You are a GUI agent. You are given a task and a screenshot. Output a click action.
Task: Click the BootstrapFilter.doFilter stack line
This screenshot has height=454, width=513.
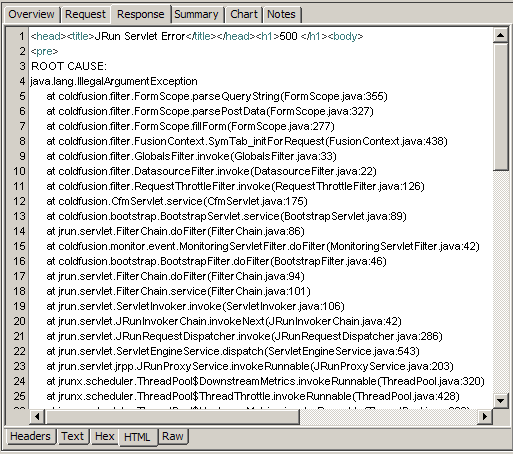pos(216,261)
